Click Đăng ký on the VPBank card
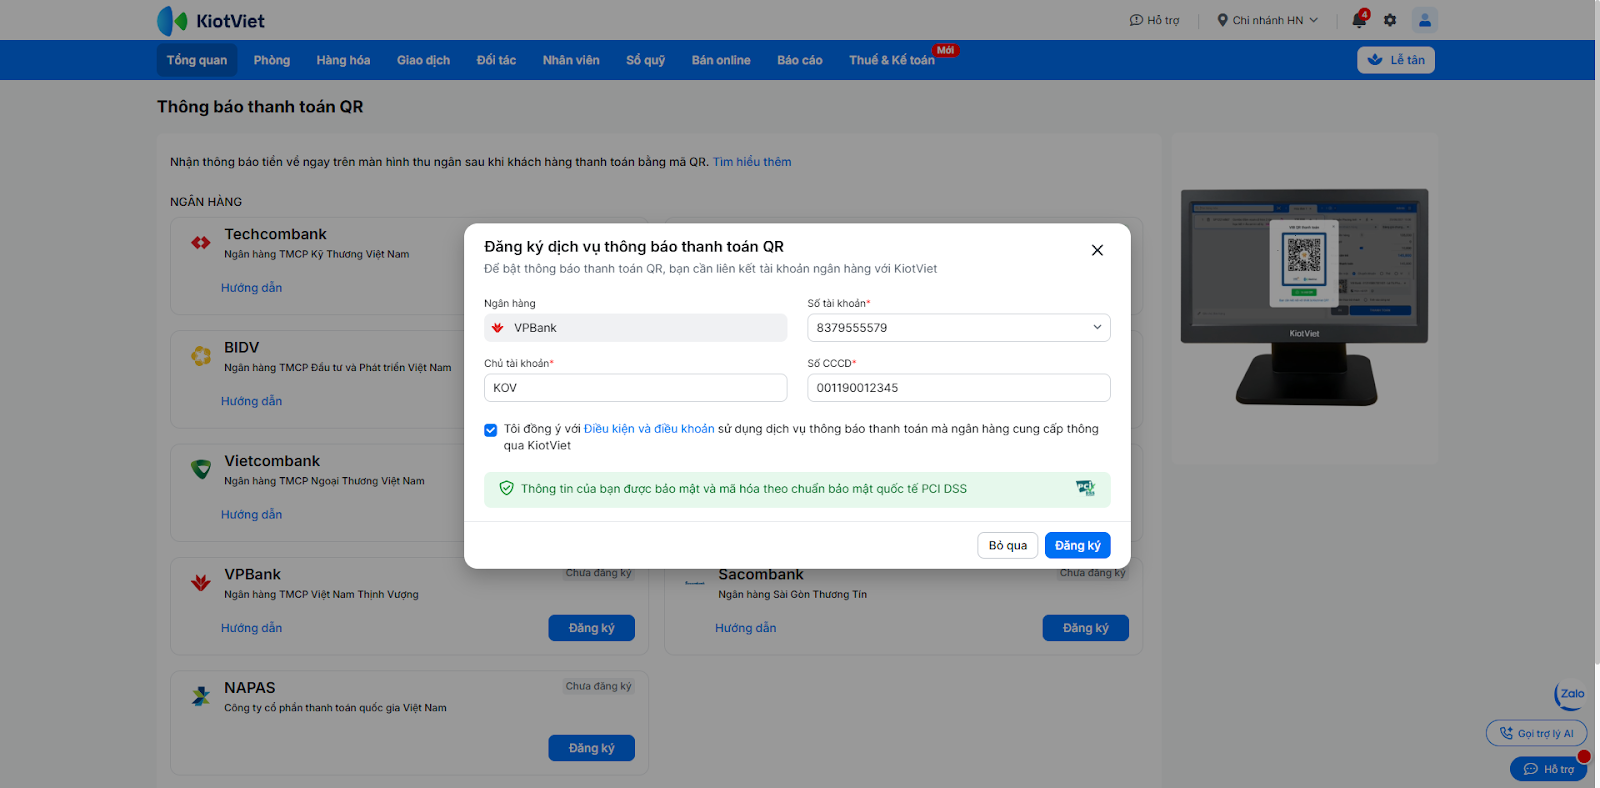The height and width of the screenshot is (788, 1600). point(591,628)
